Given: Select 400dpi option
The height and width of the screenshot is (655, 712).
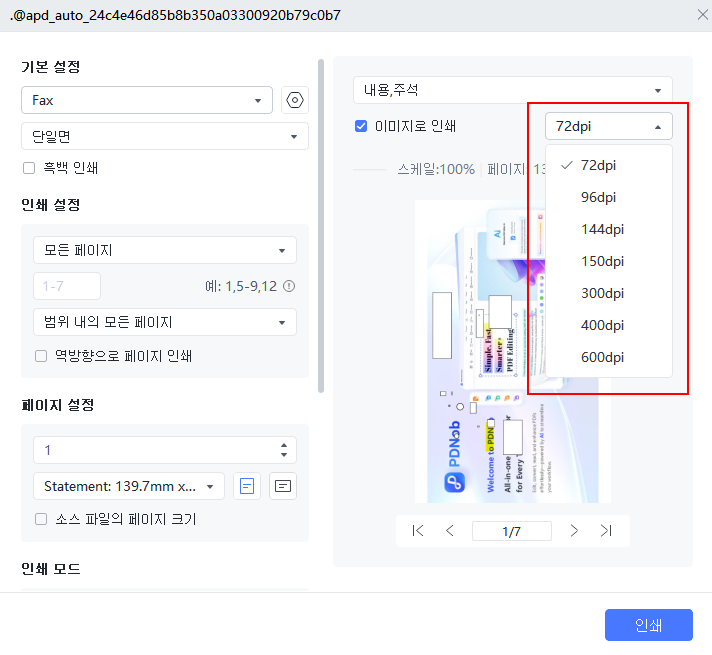Looking at the screenshot, I should click(x=608, y=325).
